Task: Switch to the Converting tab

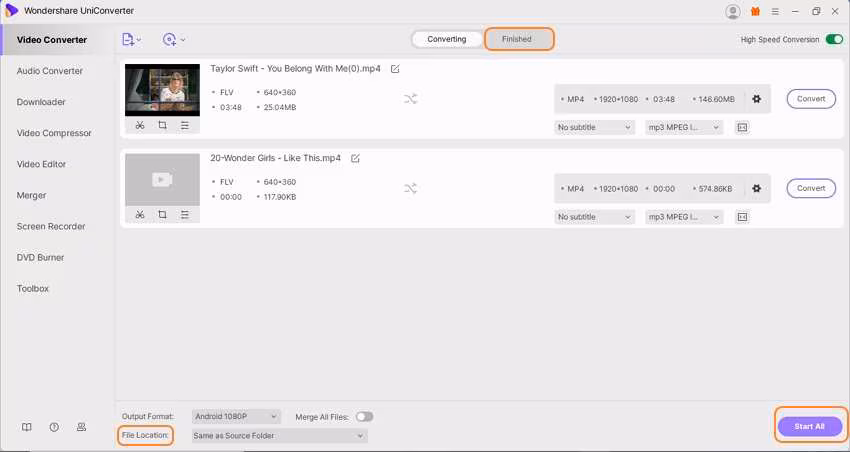Action: [x=447, y=39]
